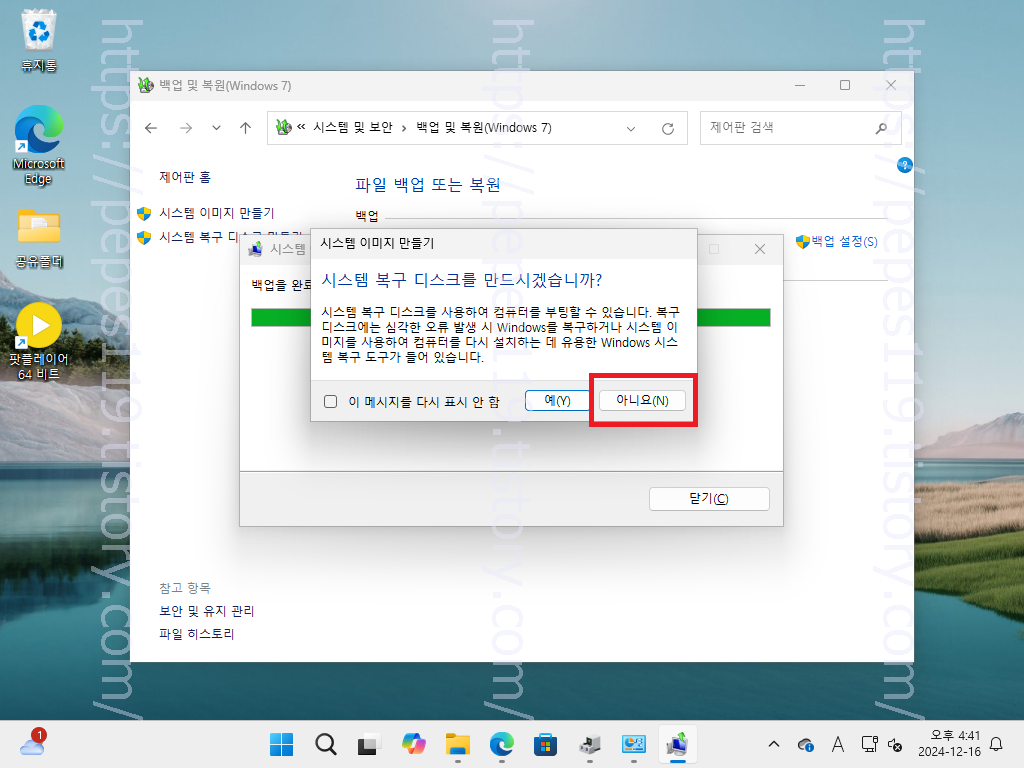The width and height of the screenshot is (1024, 768).
Task: Open the recent locations chevron
Action: (x=216, y=128)
